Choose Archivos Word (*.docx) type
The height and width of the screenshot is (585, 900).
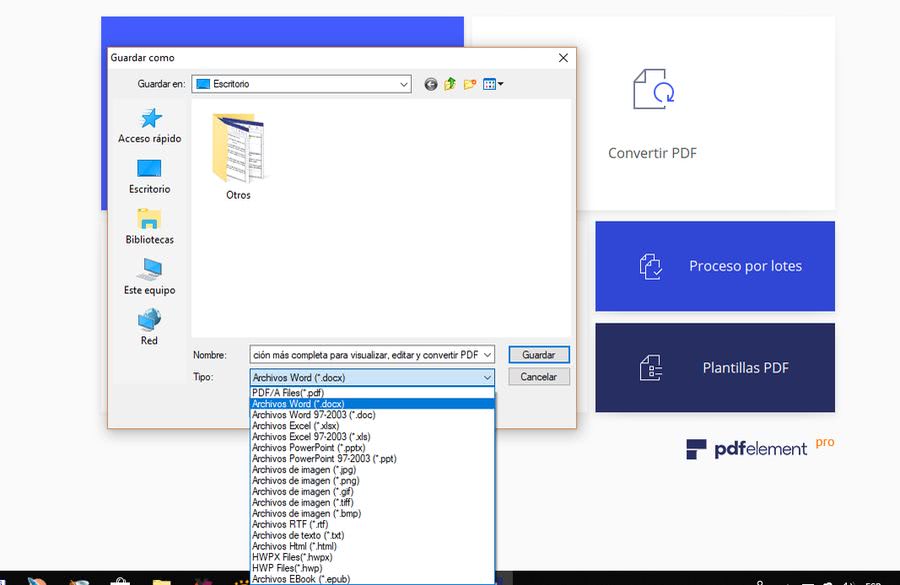[373, 404]
